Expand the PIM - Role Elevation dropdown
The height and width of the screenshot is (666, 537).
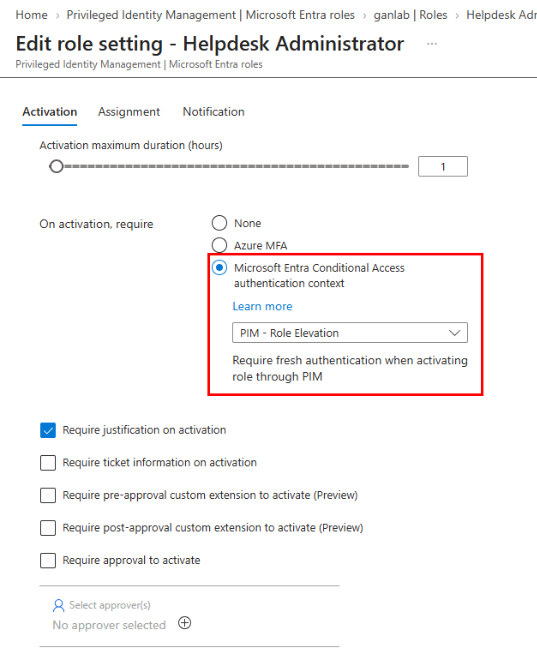coord(350,333)
